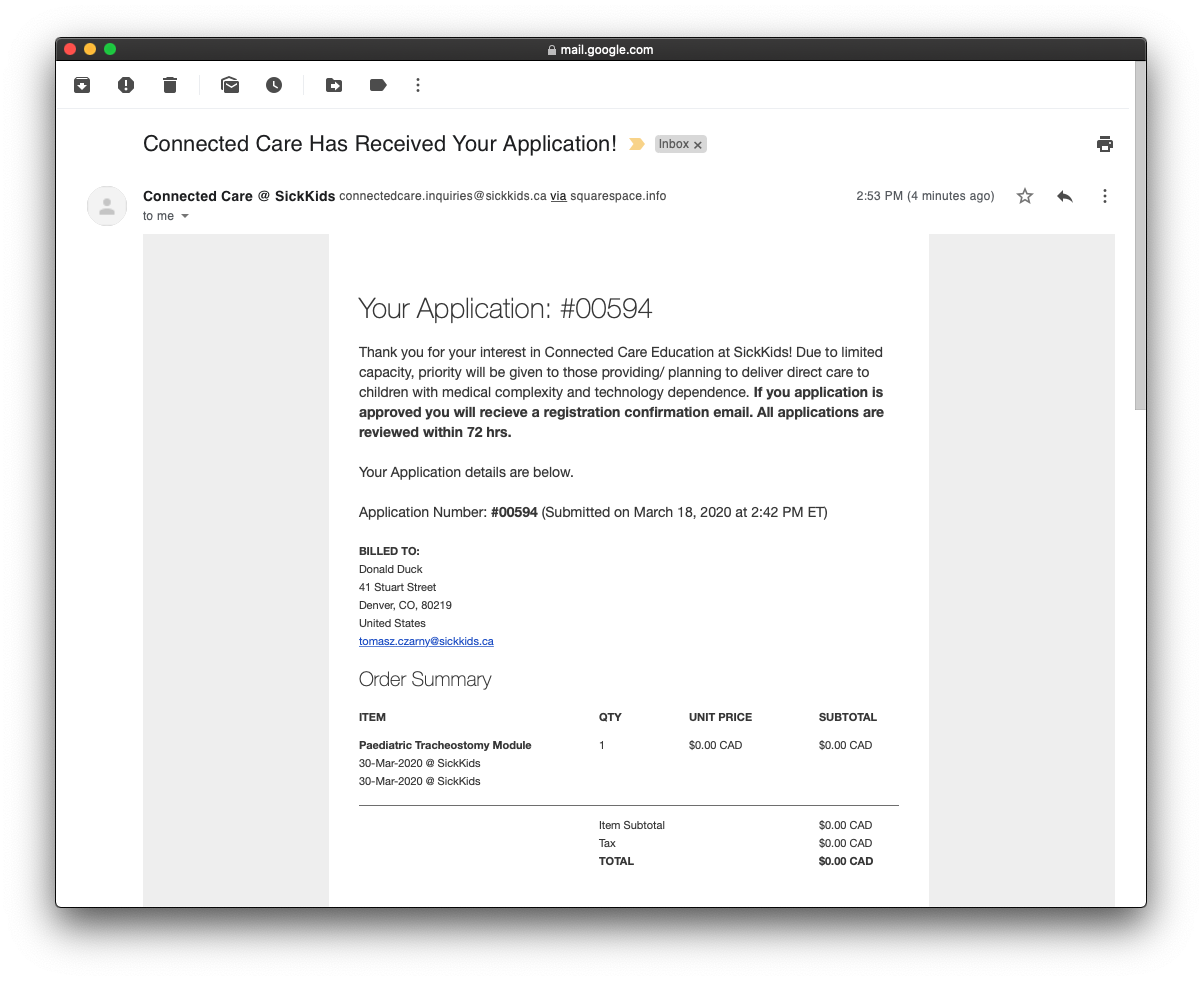Click the TOTAL row label
1202x981 pixels.
click(616, 861)
